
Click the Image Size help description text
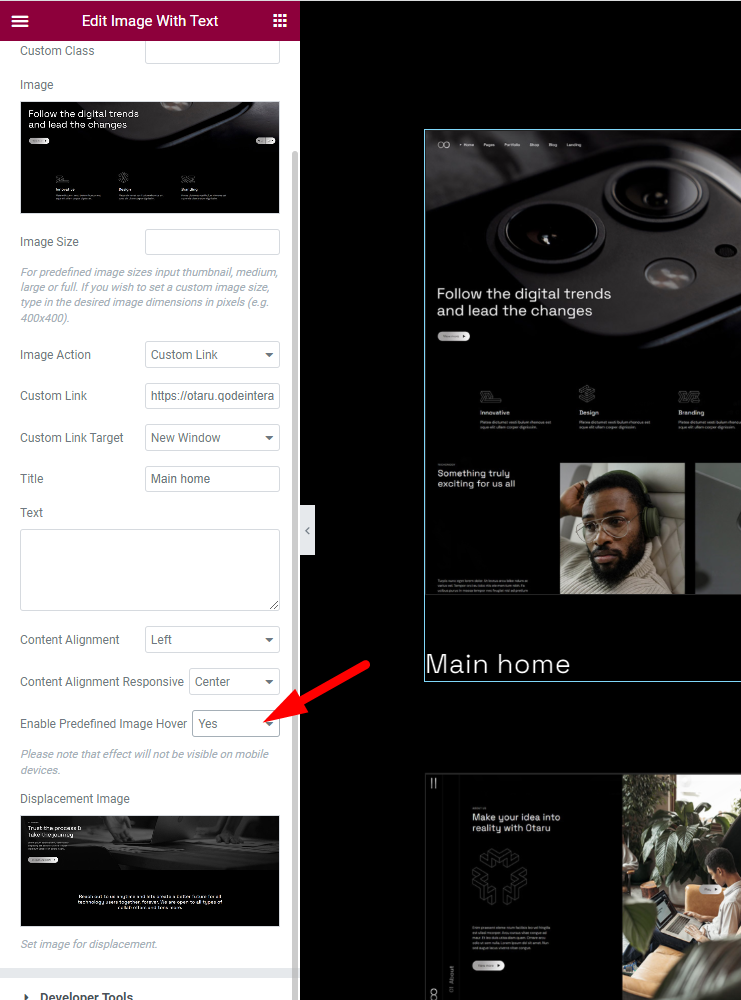149,295
